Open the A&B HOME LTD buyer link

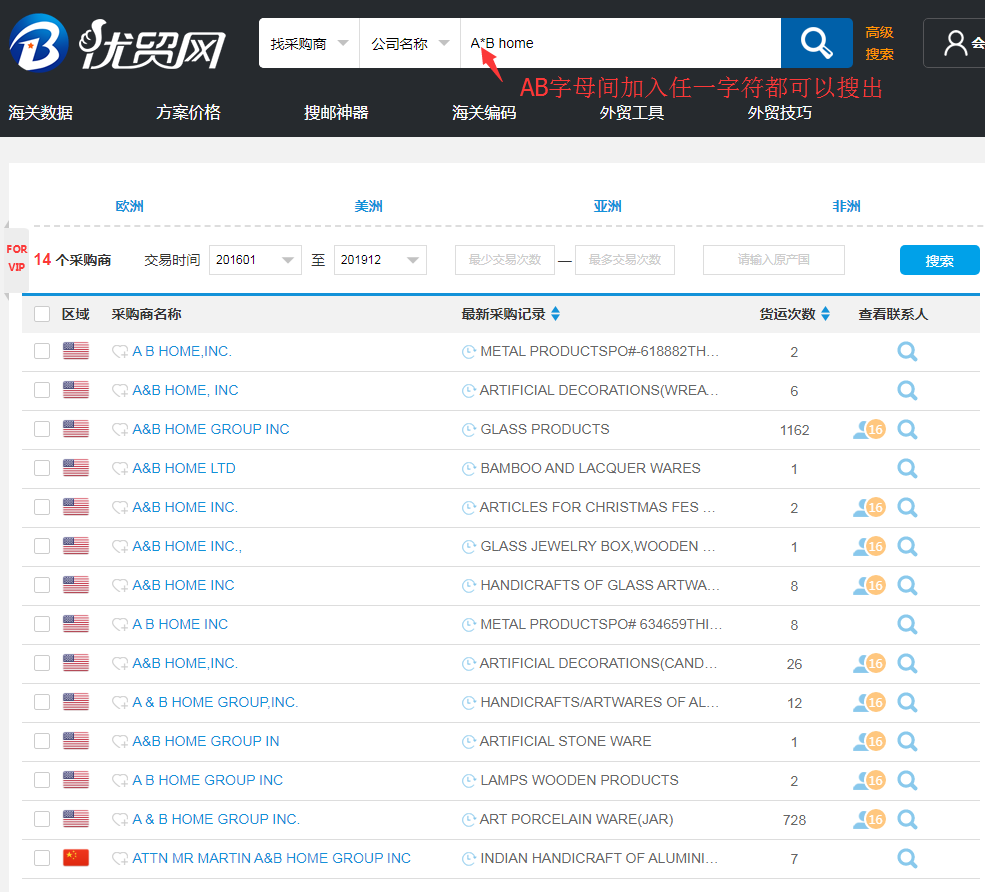(x=184, y=469)
